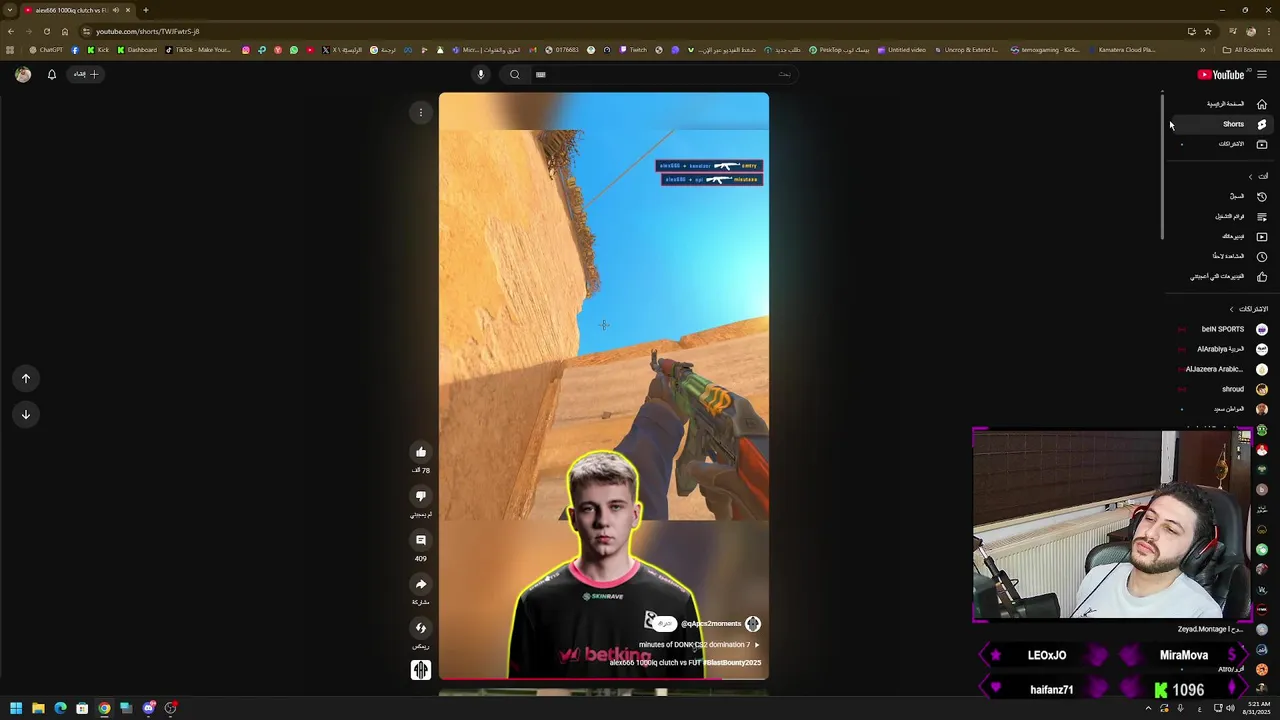Reload the page
Viewport: 1280px width, 720px height.
coord(46,31)
